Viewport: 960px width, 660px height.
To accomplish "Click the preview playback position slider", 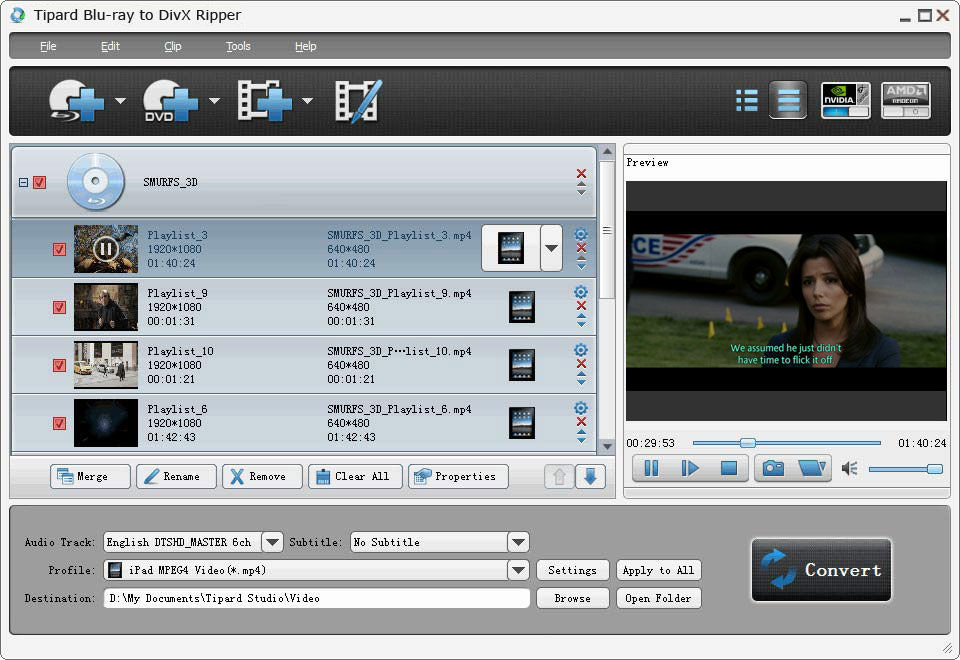I will click(786, 443).
